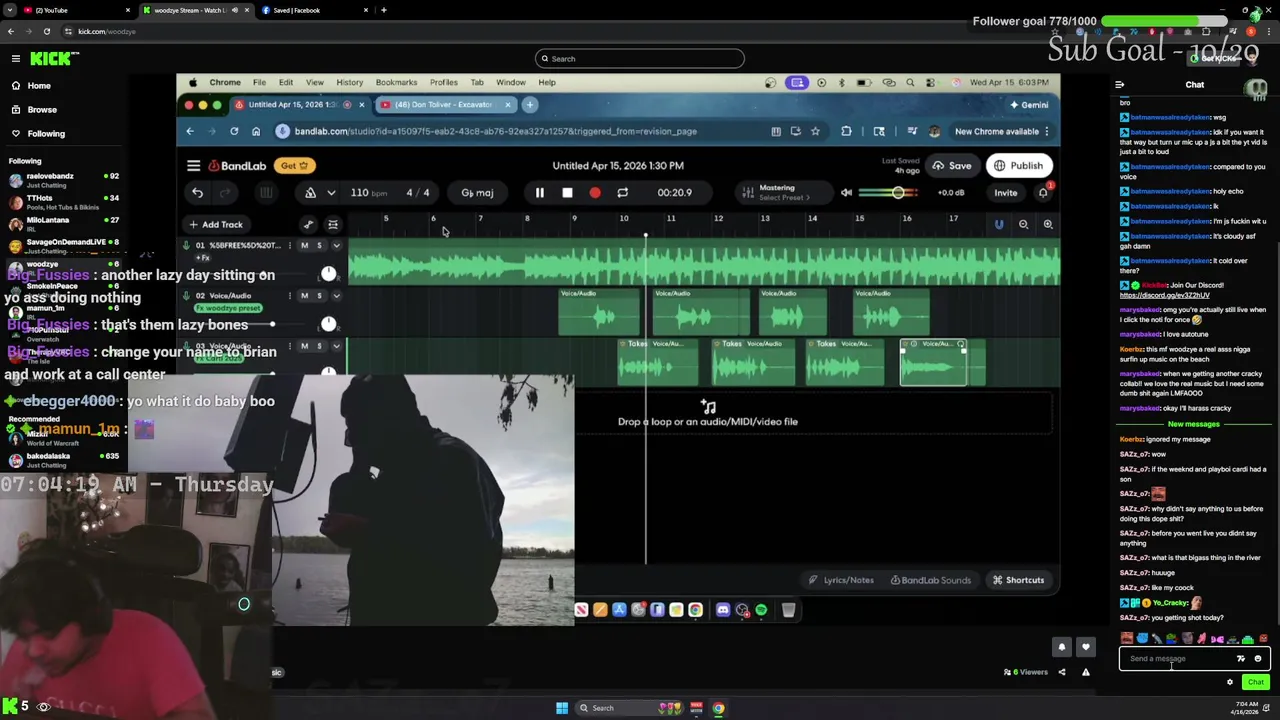Expand track 01 options chevron
1280x720 pixels.
coord(336,246)
